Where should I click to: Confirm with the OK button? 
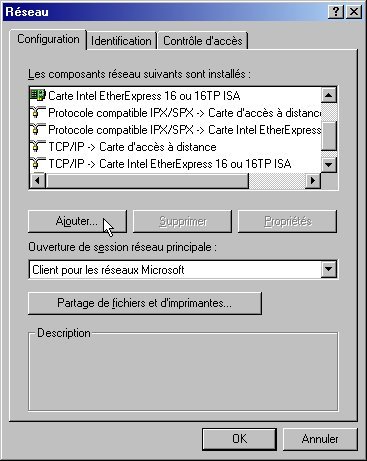[x=239, y=439]
